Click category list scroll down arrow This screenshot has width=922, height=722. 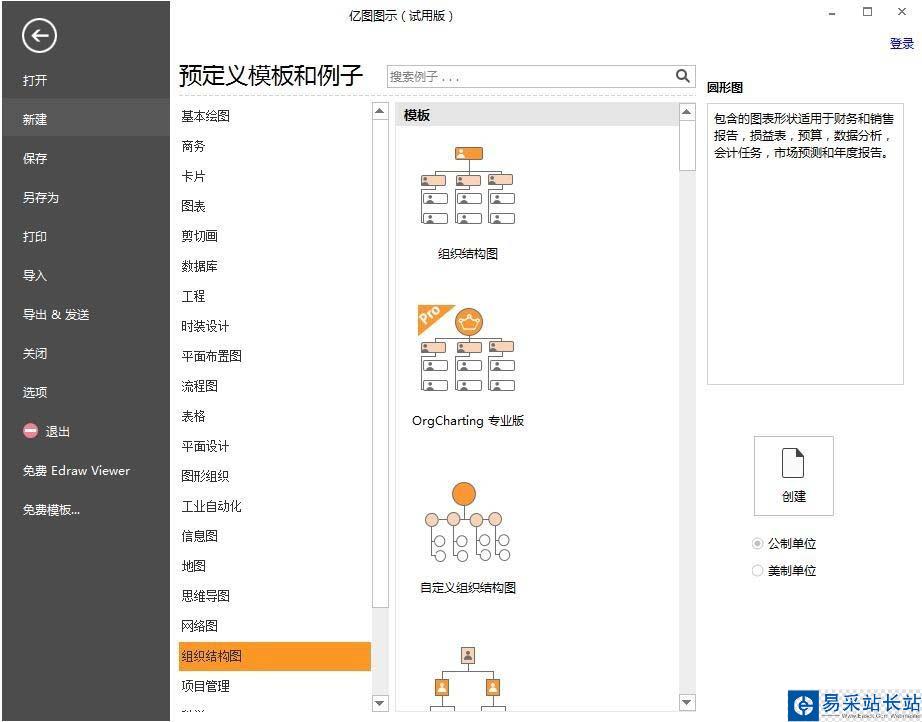click(380, 703)
